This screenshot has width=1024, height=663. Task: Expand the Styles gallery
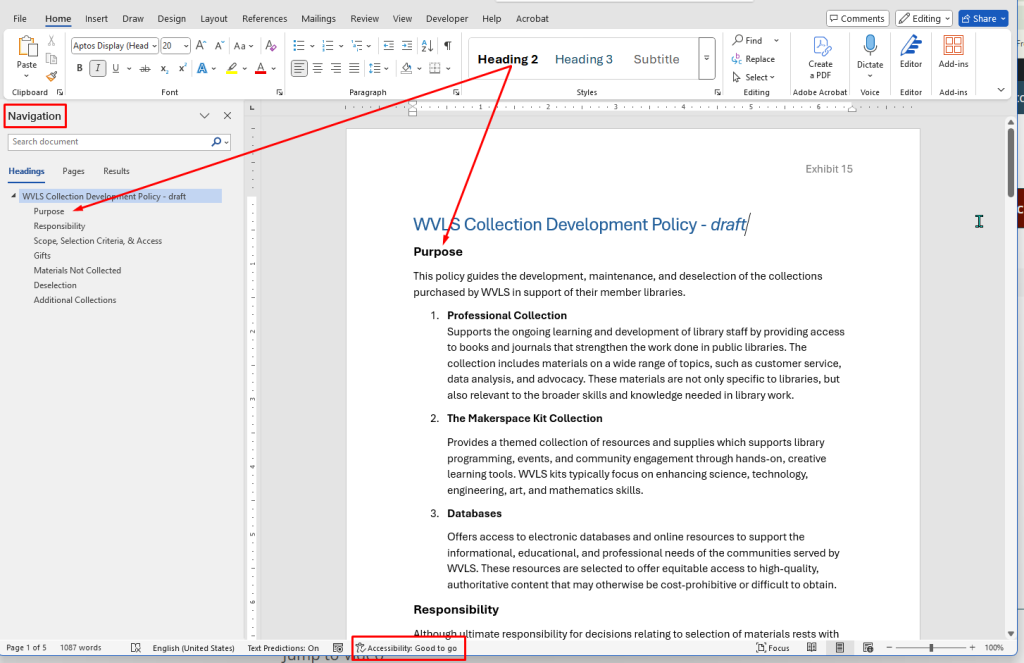(x=707, y=58)
